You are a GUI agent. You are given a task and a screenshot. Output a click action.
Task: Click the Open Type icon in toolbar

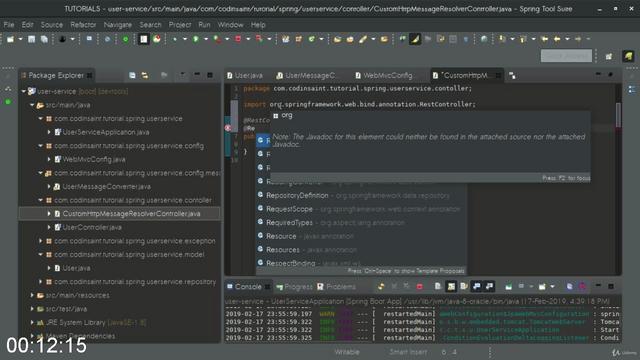(337, 39)
